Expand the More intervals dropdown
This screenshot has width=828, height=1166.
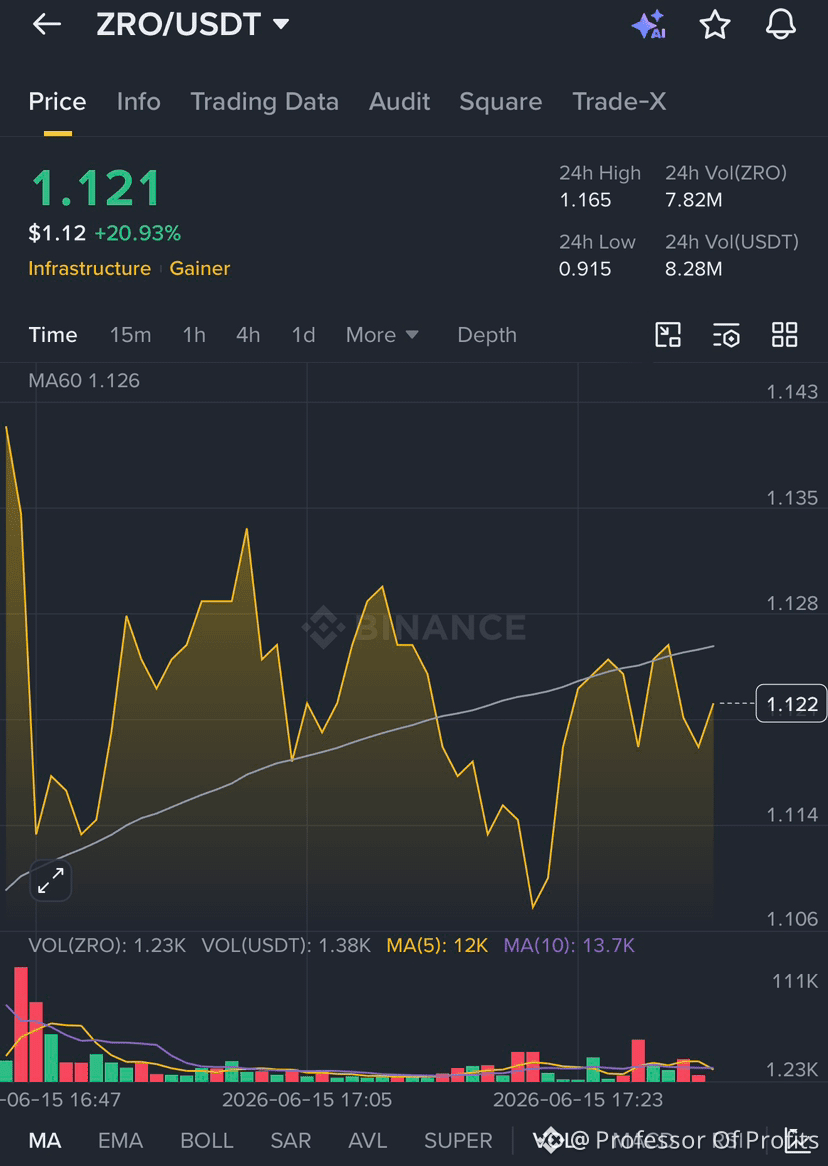pyautogui.click(x=382, y=335)
